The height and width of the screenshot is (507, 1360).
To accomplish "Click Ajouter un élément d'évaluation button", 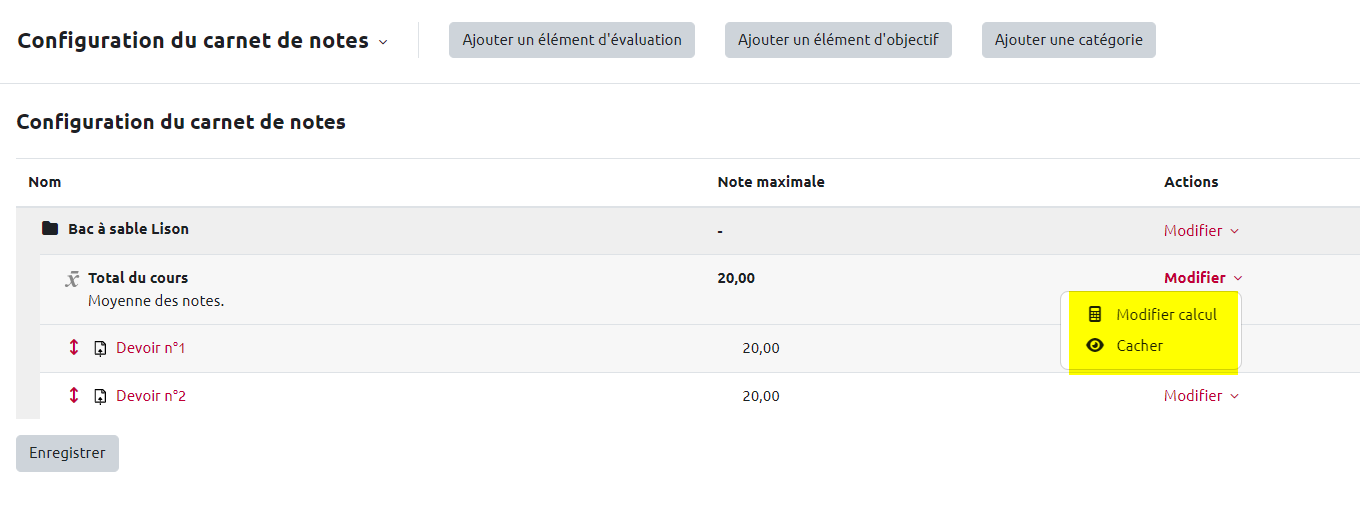I will (x=571, y=40).
